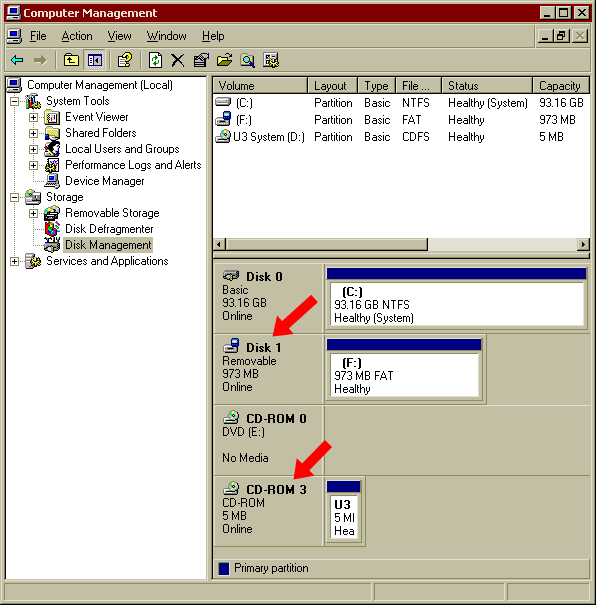Click the Back arrow toolbar icon
The image size is (596, 605).
pyautogui.click(x=17, y=60)
